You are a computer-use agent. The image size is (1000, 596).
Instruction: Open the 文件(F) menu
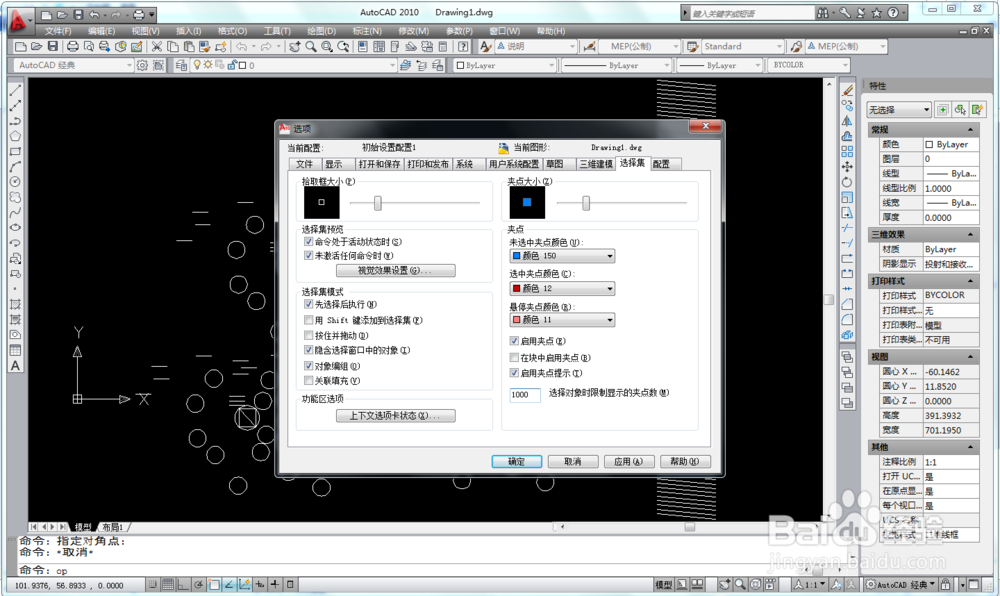click(58, 31)
